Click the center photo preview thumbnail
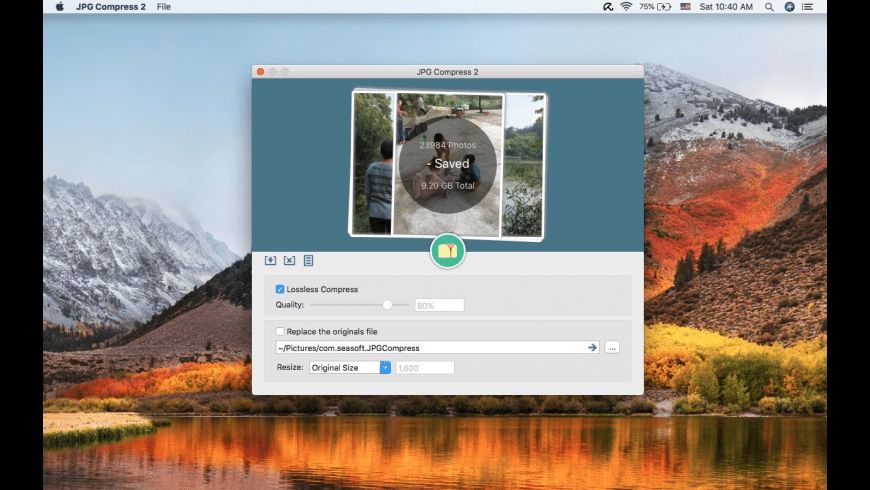This screenshot has height=490, width=870. (448, 164)
